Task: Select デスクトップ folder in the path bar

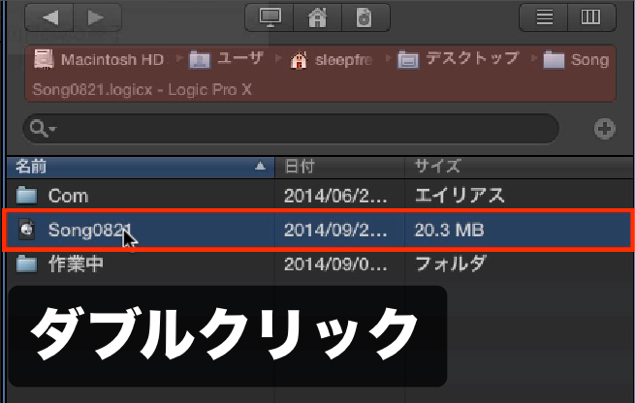Action: pos(458,60)
